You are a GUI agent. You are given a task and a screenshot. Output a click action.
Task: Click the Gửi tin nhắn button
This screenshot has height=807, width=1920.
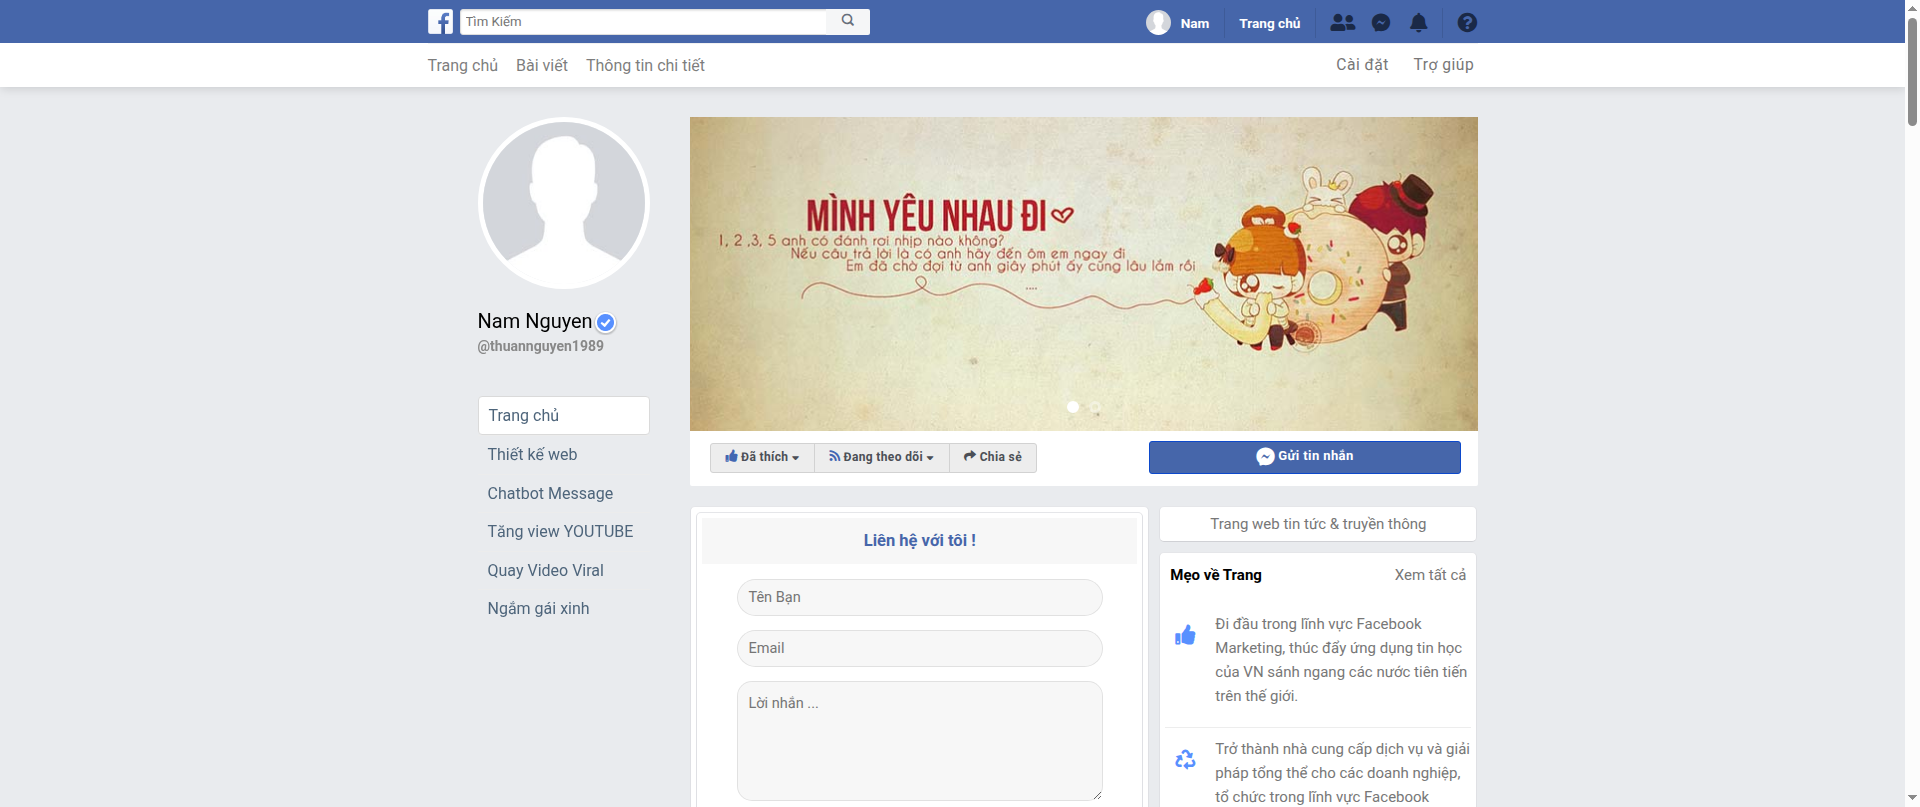[x=1304, y=457]
